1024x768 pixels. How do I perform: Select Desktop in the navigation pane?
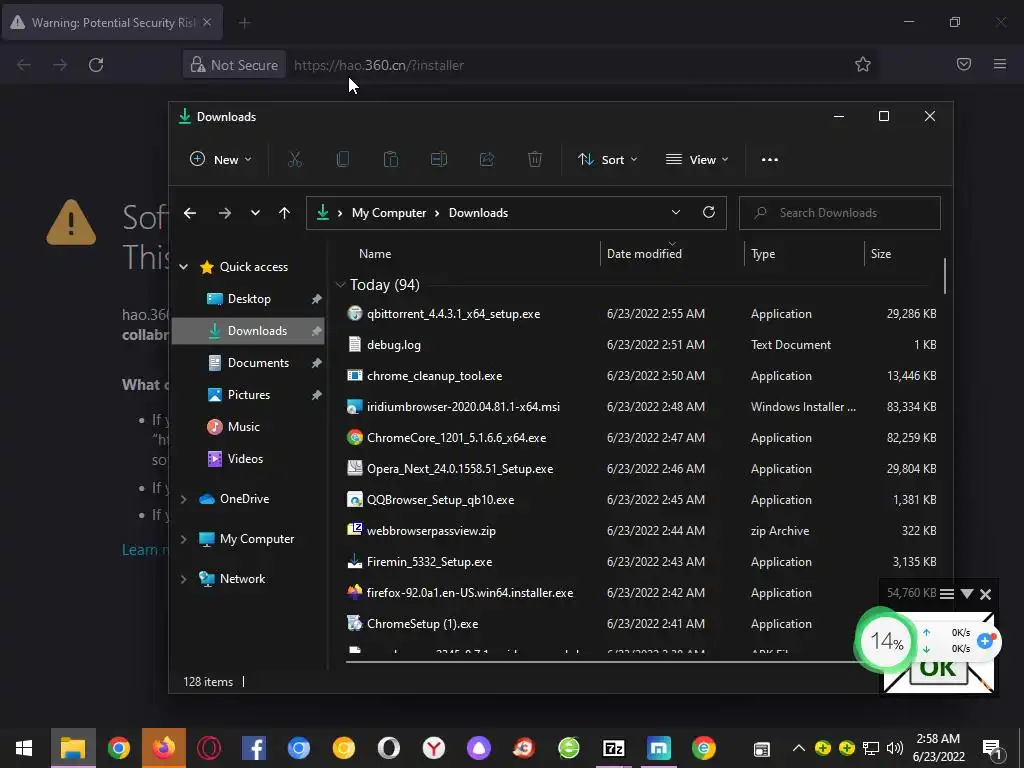point(249,298)
